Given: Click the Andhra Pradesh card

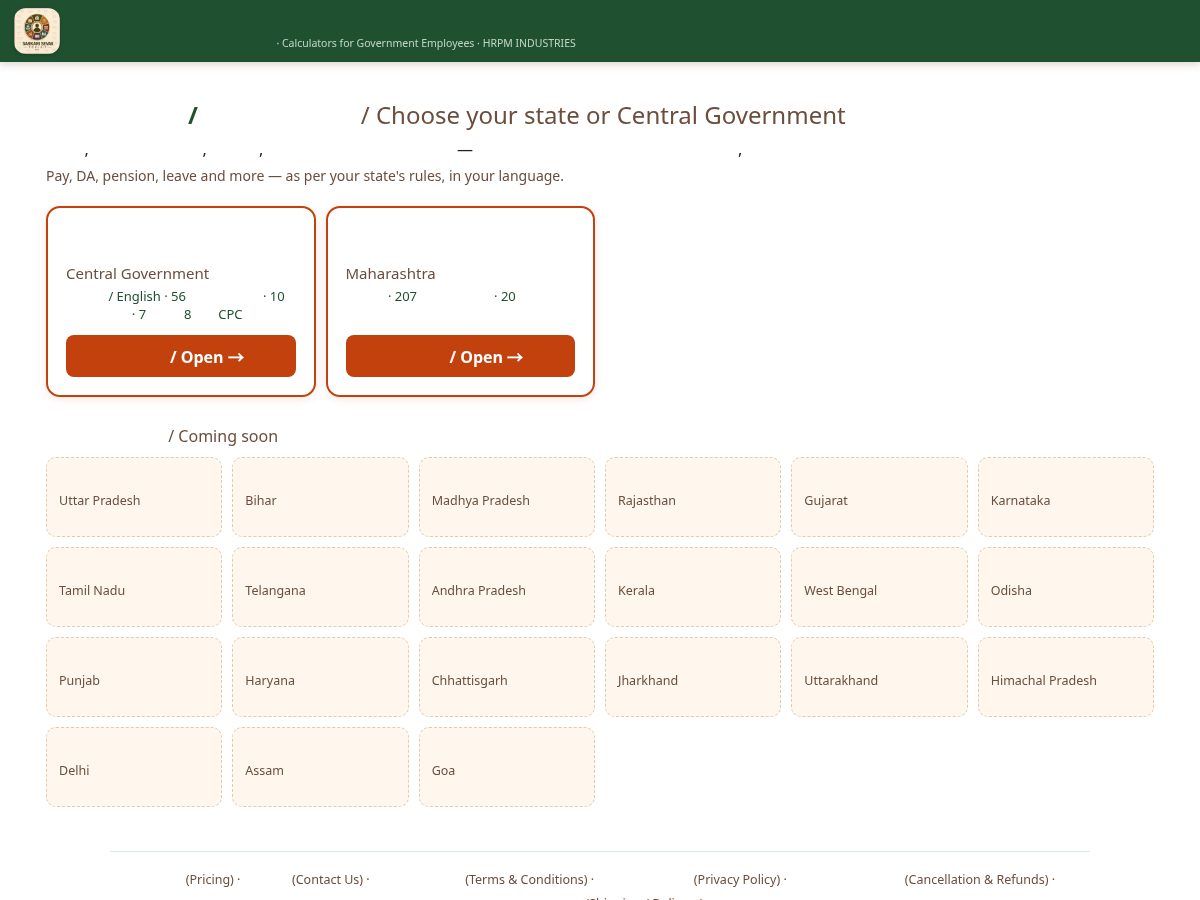Looking at the screenshot, I should pyautogui.click(x=507, y=587).
